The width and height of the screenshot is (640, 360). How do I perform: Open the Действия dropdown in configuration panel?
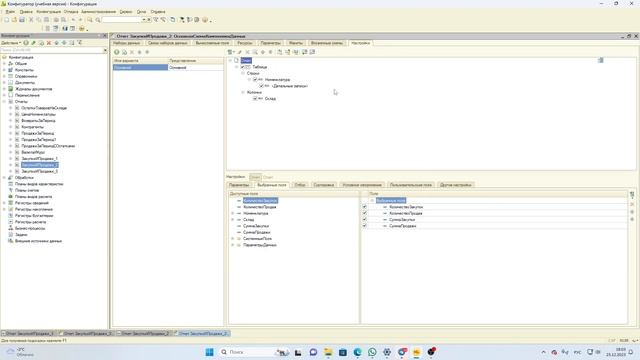tap(11, 43)
